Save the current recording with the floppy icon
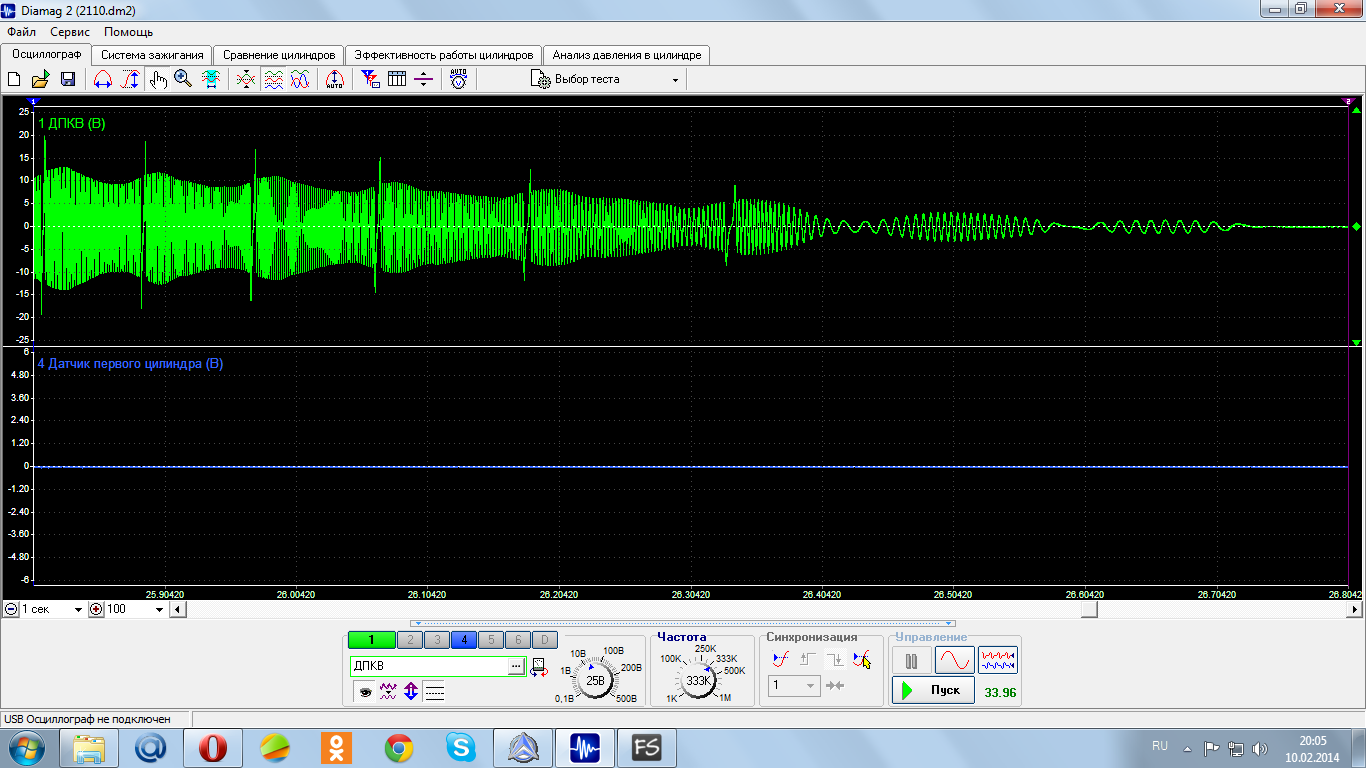Screen dimensions: 1366x768 click(68, 79)
